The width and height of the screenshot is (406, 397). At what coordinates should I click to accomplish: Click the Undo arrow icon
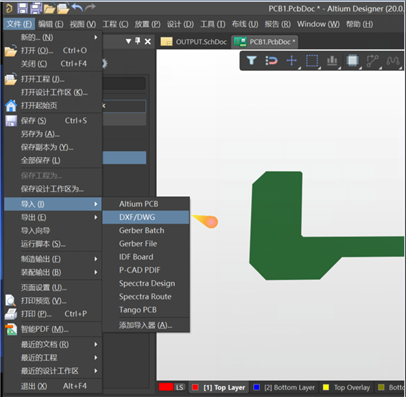point(77,8)
